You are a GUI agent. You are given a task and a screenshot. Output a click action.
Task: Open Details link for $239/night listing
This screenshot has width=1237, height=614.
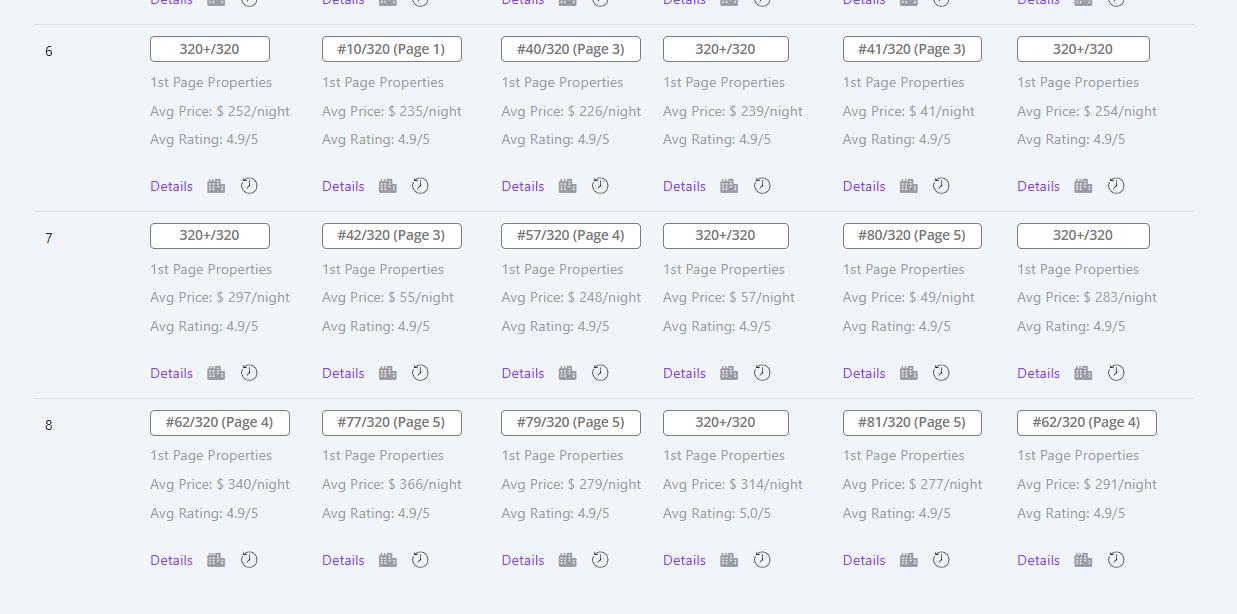click(684, 186)
